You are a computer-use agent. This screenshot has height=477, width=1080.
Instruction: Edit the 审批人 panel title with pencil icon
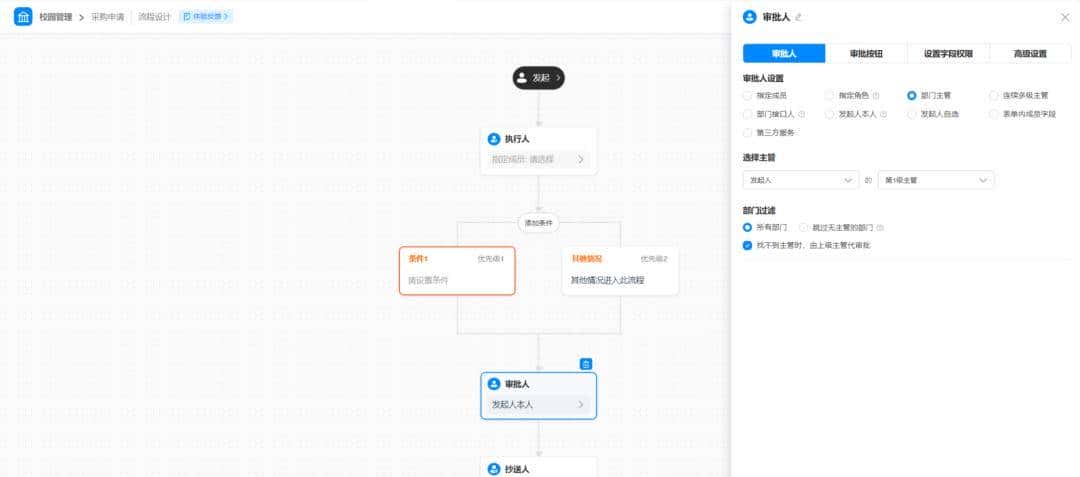tap(798, 18)
